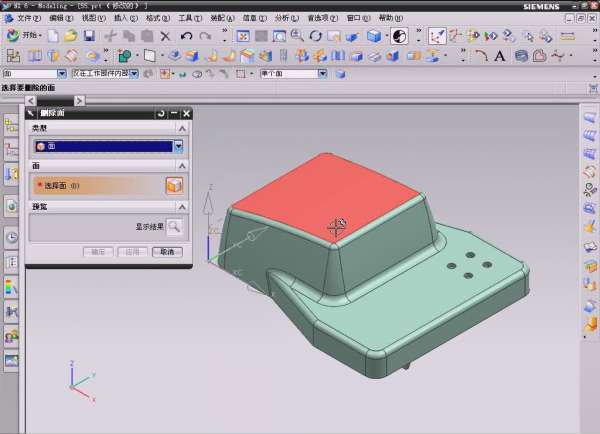600x434 pixels.
Task: Click the Delete (X) toolbar icon
Action: pos(166,36)
